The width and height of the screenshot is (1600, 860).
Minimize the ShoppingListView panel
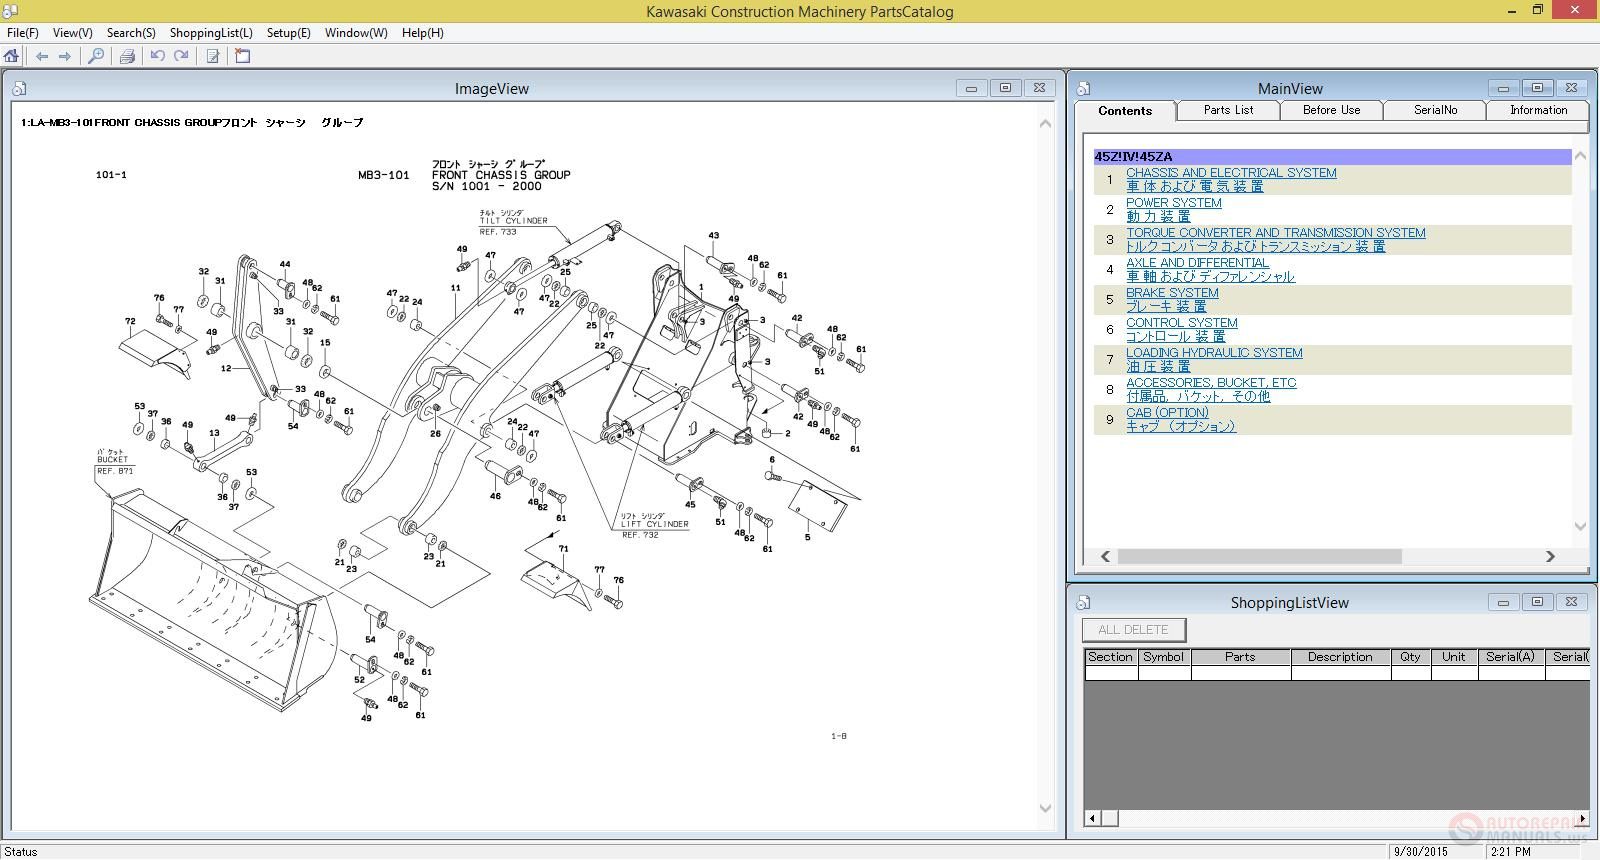point(1503,602)
